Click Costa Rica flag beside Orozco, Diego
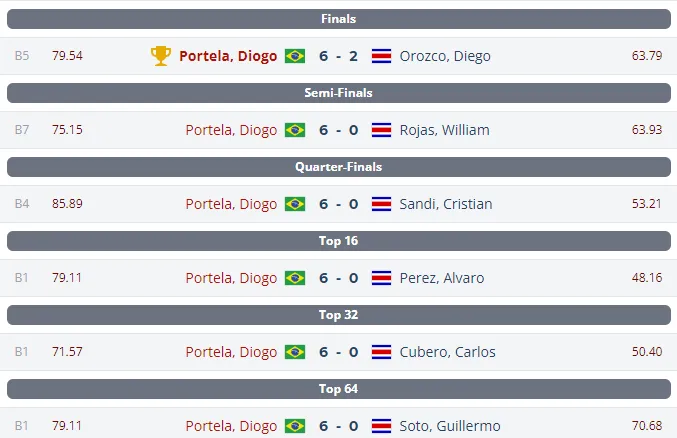The height and width of the screenshot is (438, 677). (x=381, y=56)
